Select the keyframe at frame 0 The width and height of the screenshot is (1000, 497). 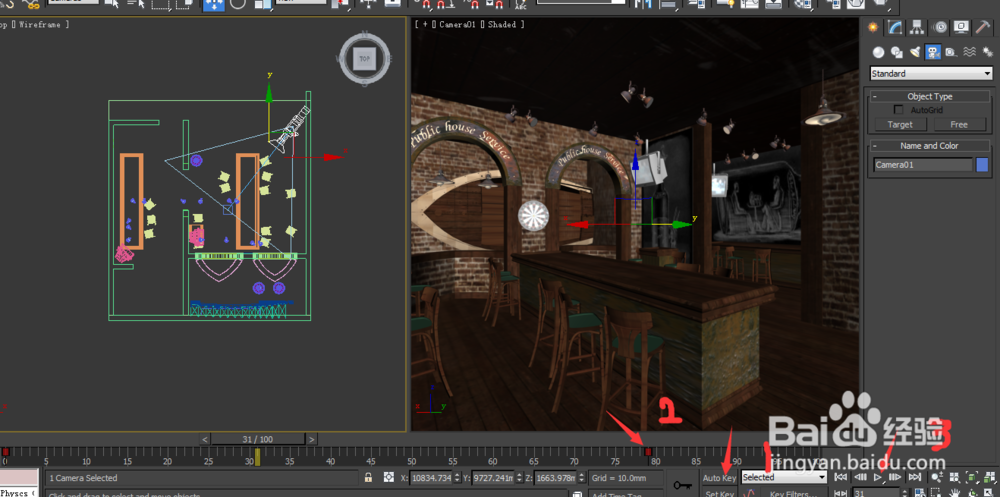pos(5,452)
